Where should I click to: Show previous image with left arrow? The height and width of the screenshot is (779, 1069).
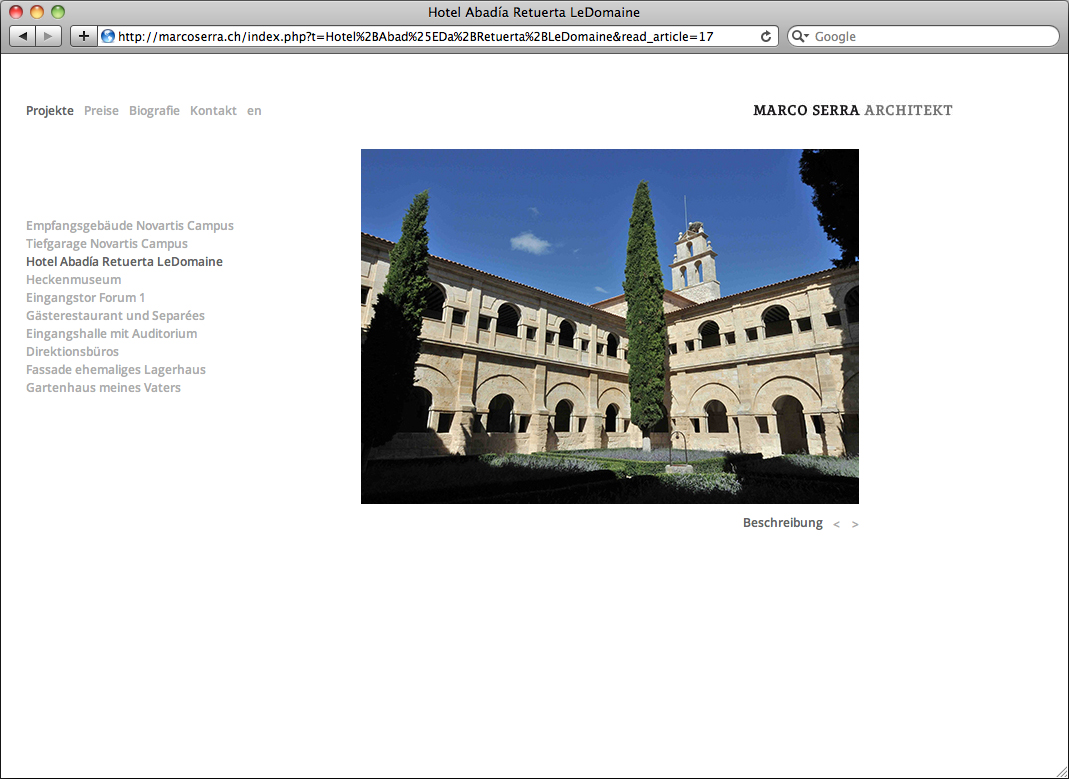(836, 524)
